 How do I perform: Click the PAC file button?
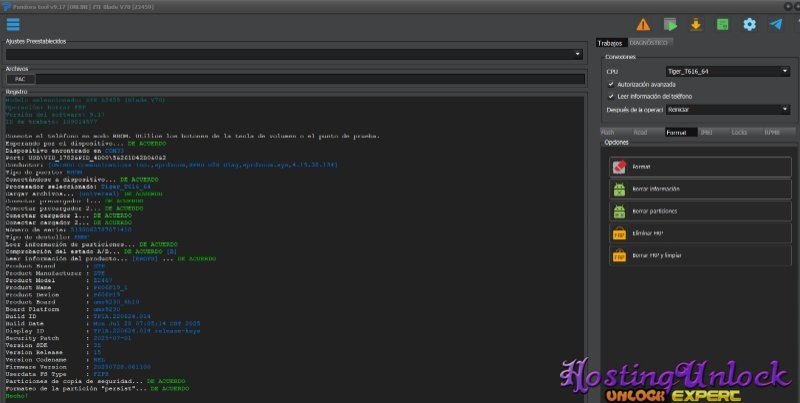click(x=19, y=78)
